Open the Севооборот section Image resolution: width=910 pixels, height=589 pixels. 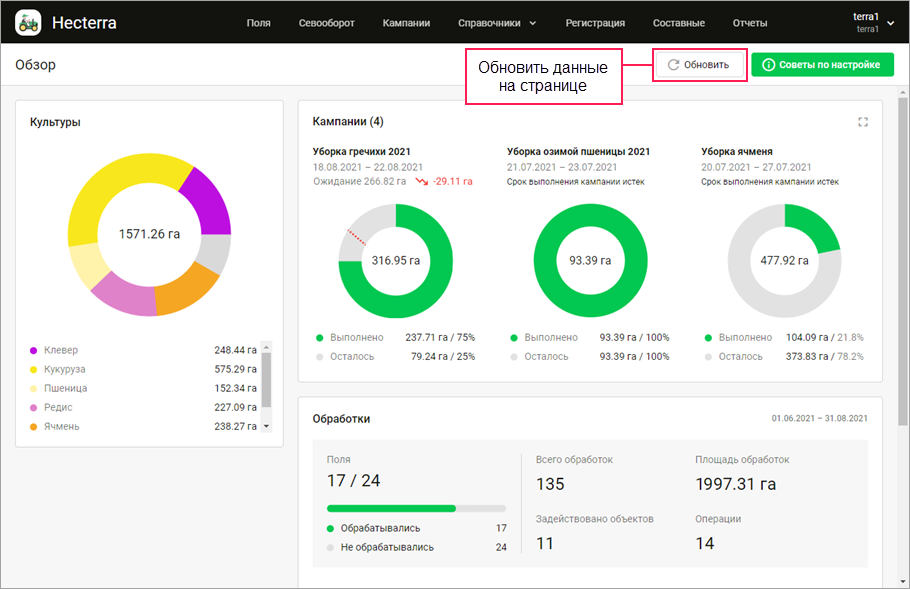[x=326, y=23]
